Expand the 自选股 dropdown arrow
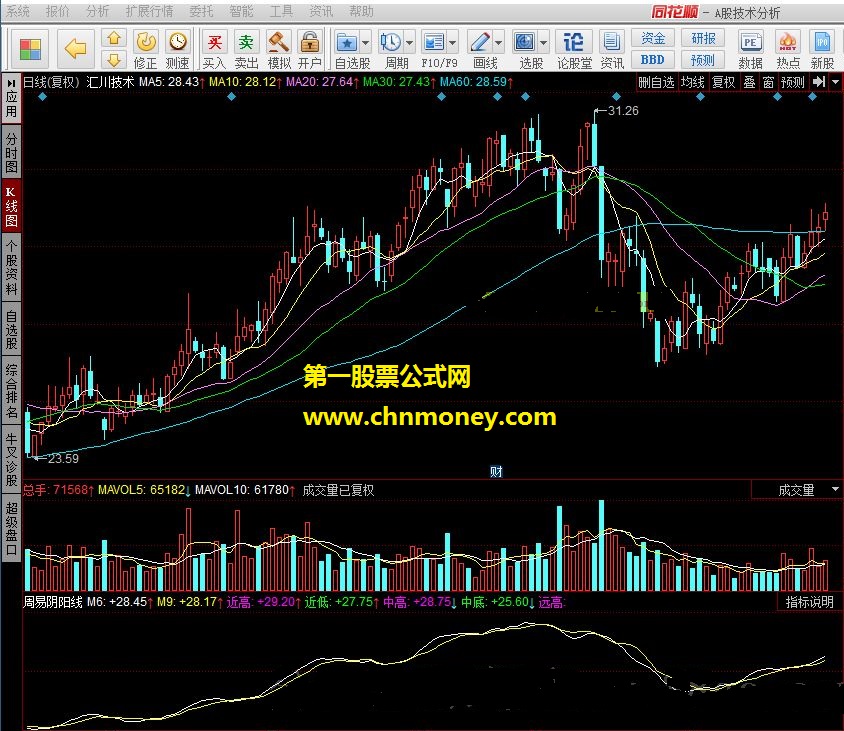 coord(365,42)
